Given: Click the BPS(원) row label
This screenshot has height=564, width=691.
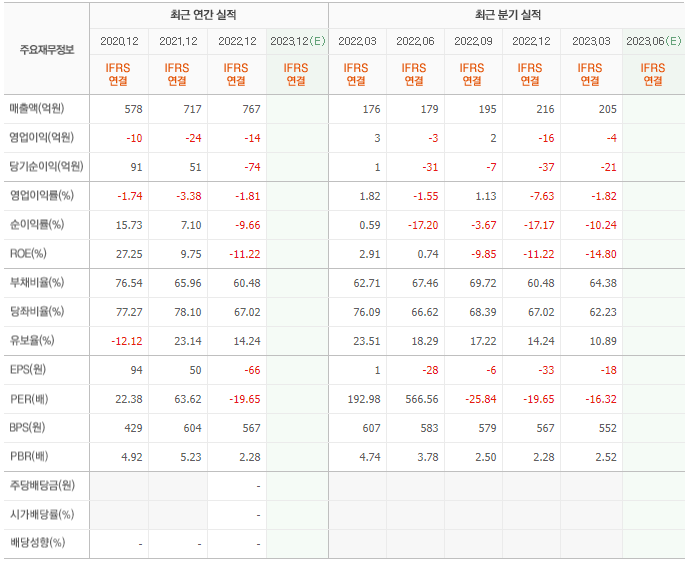Looking at the screenshot, I should tap(27, 427).
